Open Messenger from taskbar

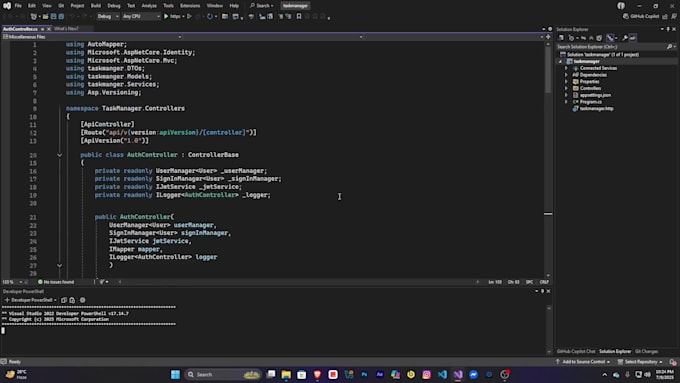[x=473, y=374]
